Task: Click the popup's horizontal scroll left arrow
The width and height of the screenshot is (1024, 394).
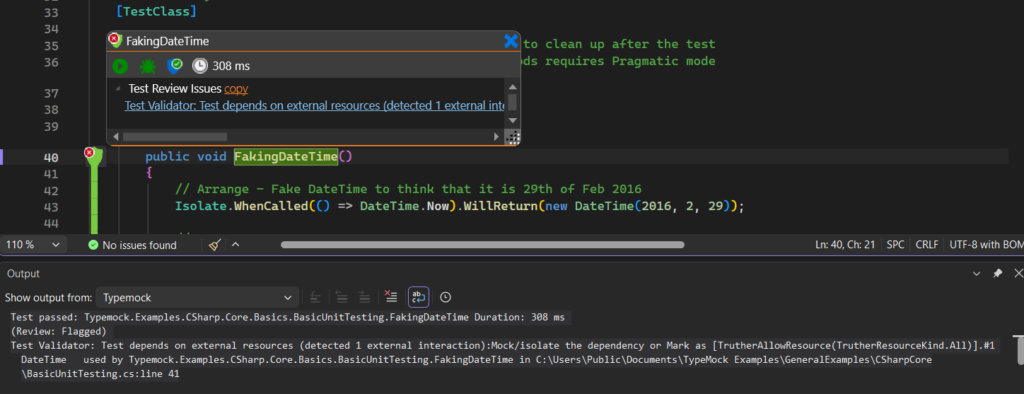Action: (116, 137)
